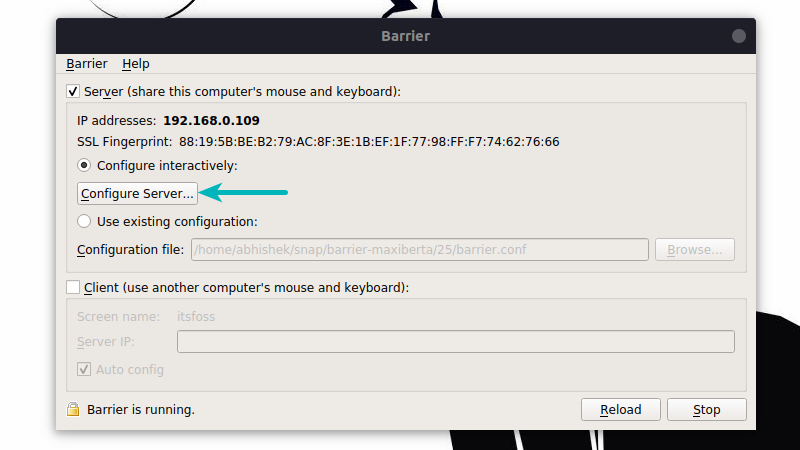Enable the Client checkbox

(x=73, y=287)
